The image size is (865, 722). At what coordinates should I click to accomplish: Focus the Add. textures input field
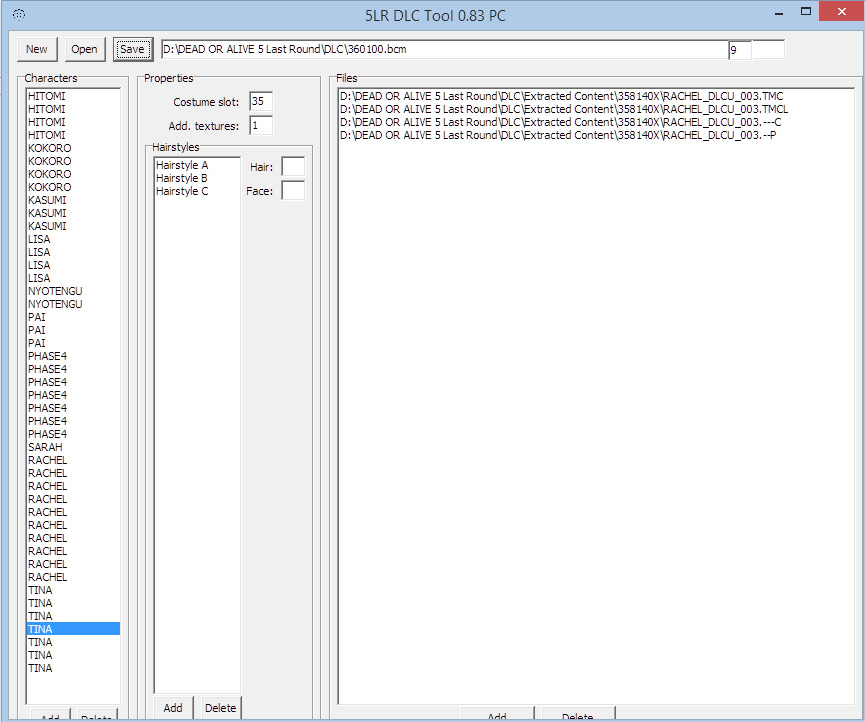click(x=261, y=126)
